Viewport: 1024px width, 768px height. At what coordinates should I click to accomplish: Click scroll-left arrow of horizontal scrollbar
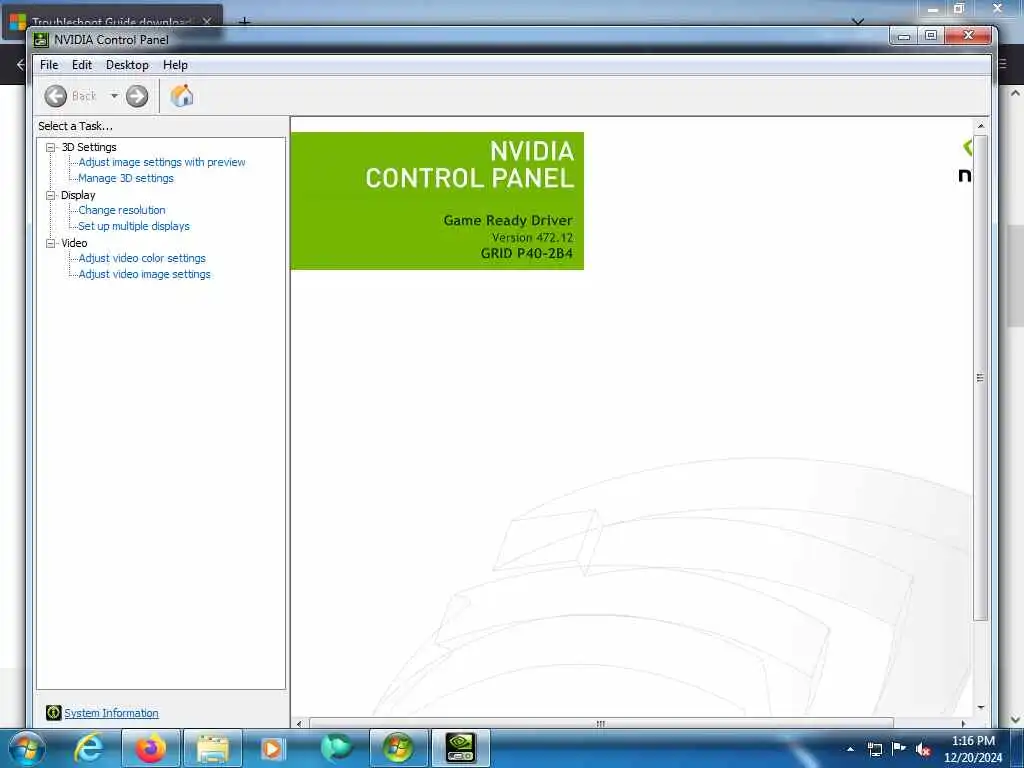click(299, 724)
